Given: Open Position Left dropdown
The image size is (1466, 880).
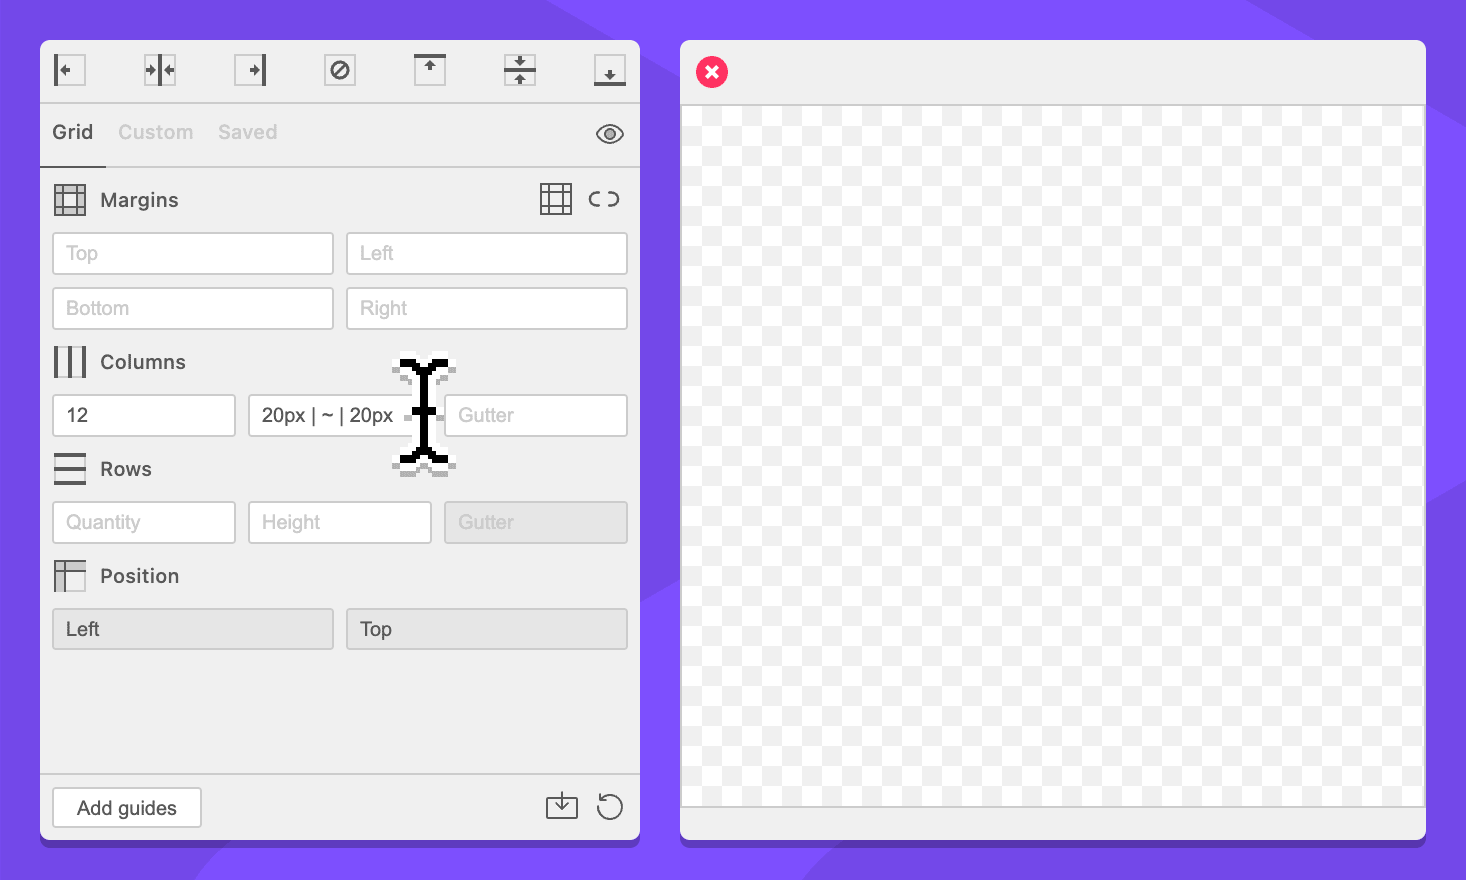Looking at the screenshot, I should [x=193, y=629].
